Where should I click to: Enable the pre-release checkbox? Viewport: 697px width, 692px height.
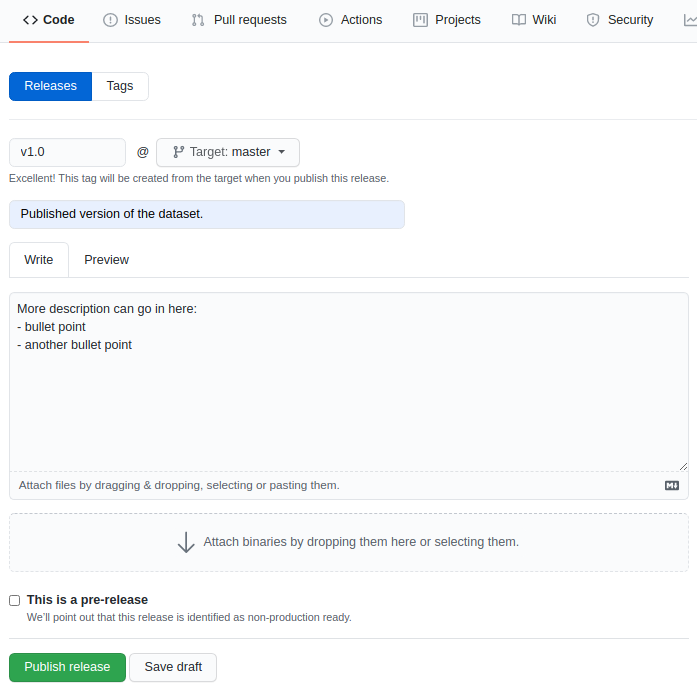[15, 600]
